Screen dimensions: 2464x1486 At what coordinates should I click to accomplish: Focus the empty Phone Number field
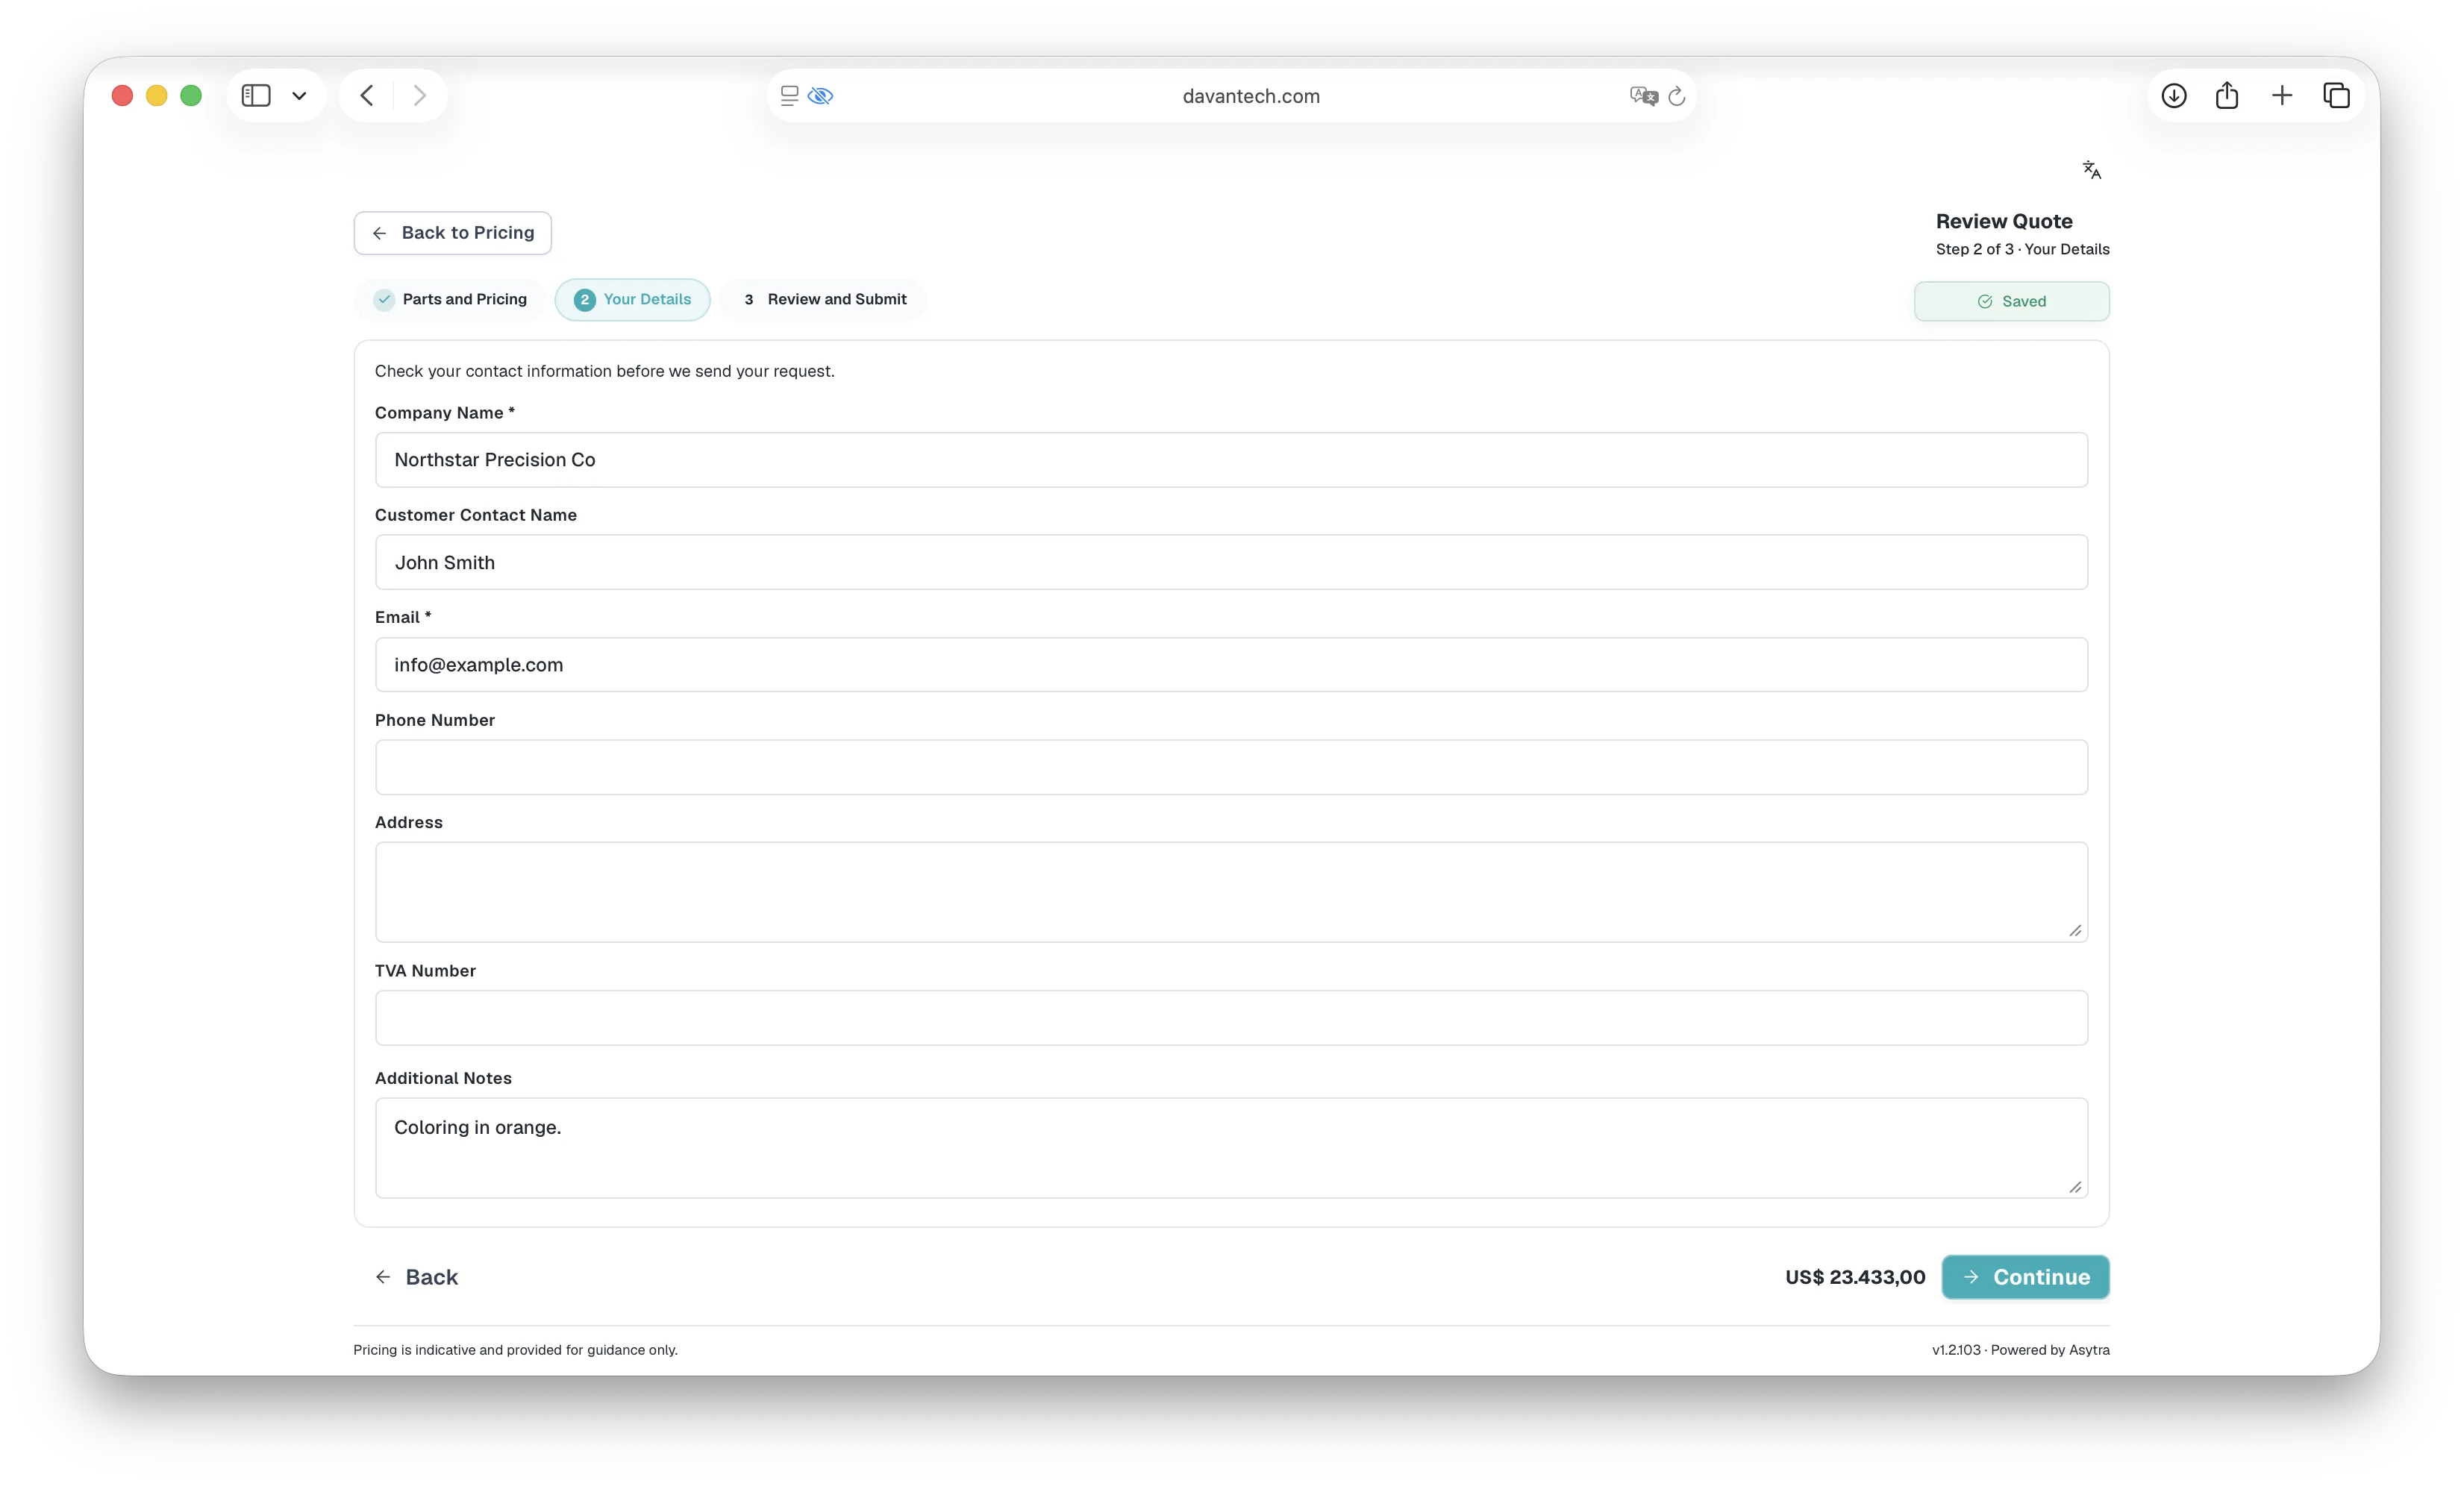click(x=1231, y=768)
